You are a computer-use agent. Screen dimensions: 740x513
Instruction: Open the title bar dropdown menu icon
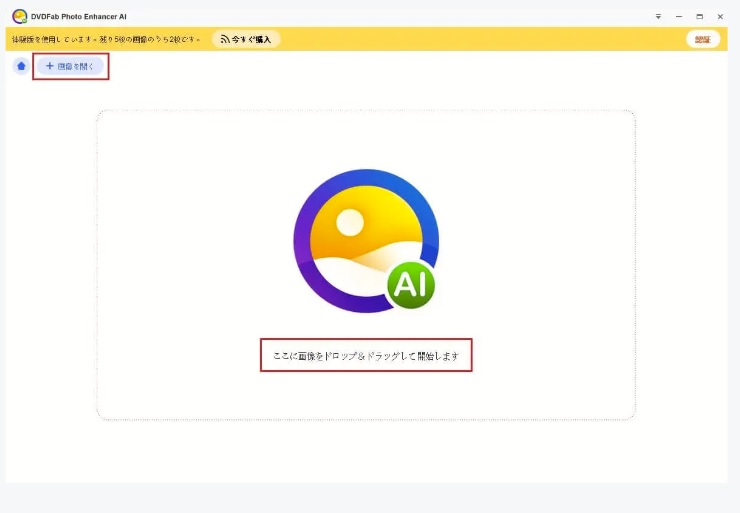[658, 17]
